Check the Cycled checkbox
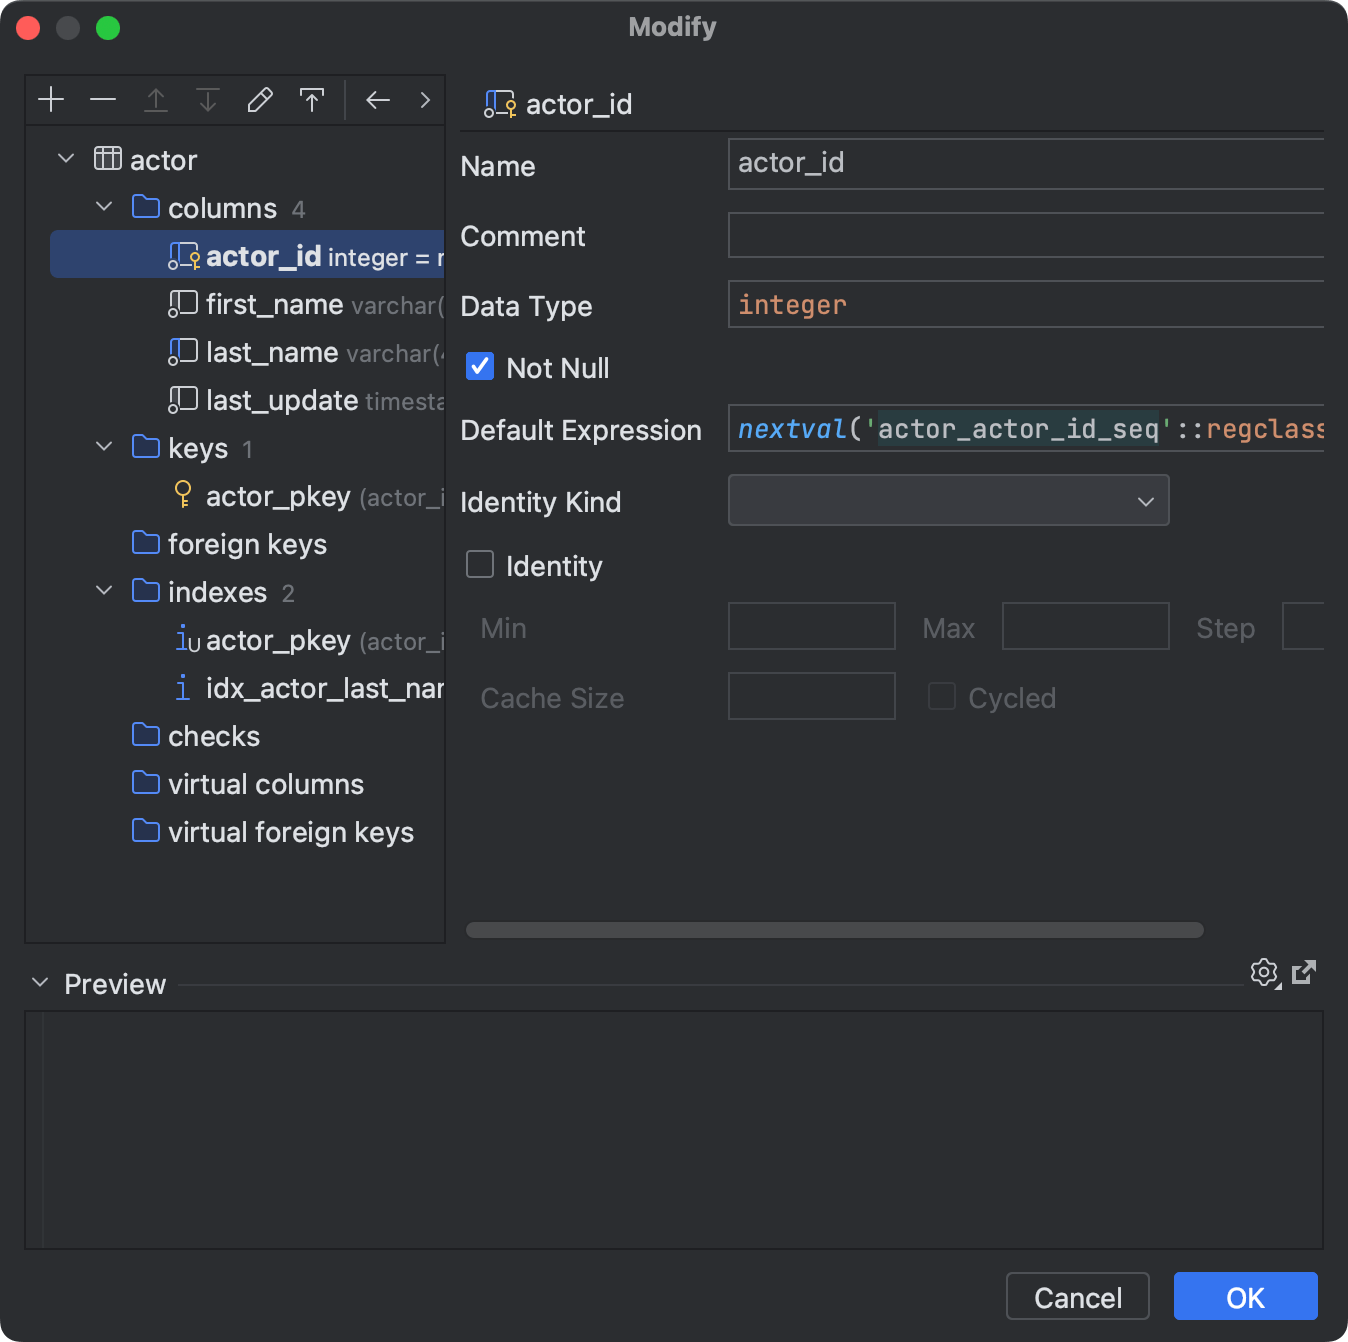Image resolution: width=1348 pixels, height=1342 pixels. pos(941,696)
